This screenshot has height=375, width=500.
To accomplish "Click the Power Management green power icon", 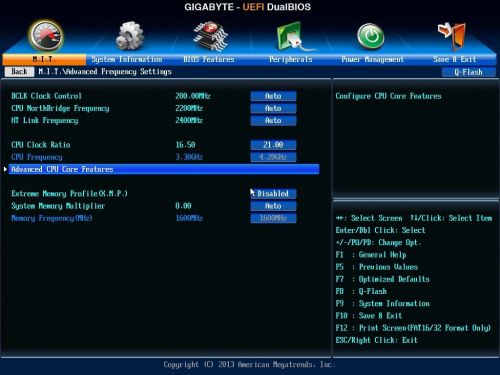I will [x=371, y=36].
